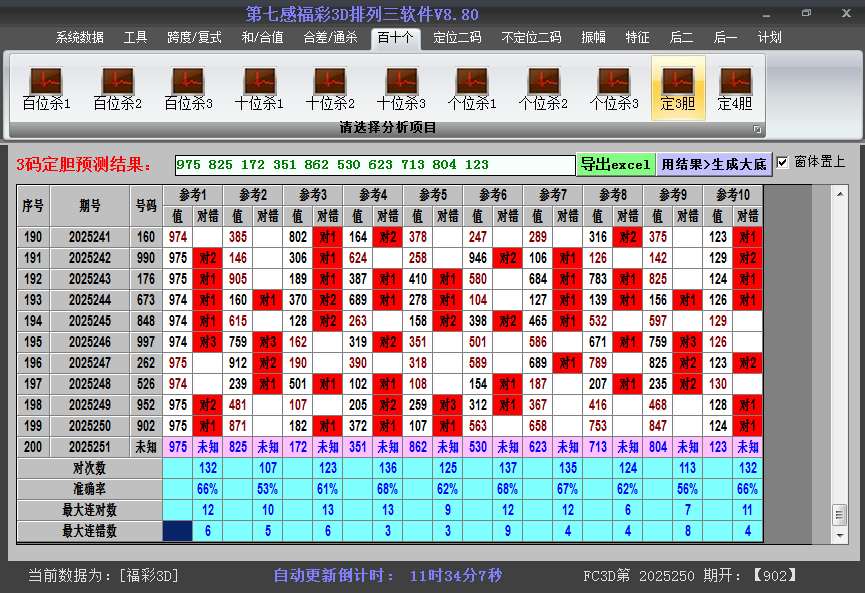The width and height of the screenshot is (865, 593).
Task: Click the dark blue selected cell in 最大连错数 row
Action: [178, 531]
